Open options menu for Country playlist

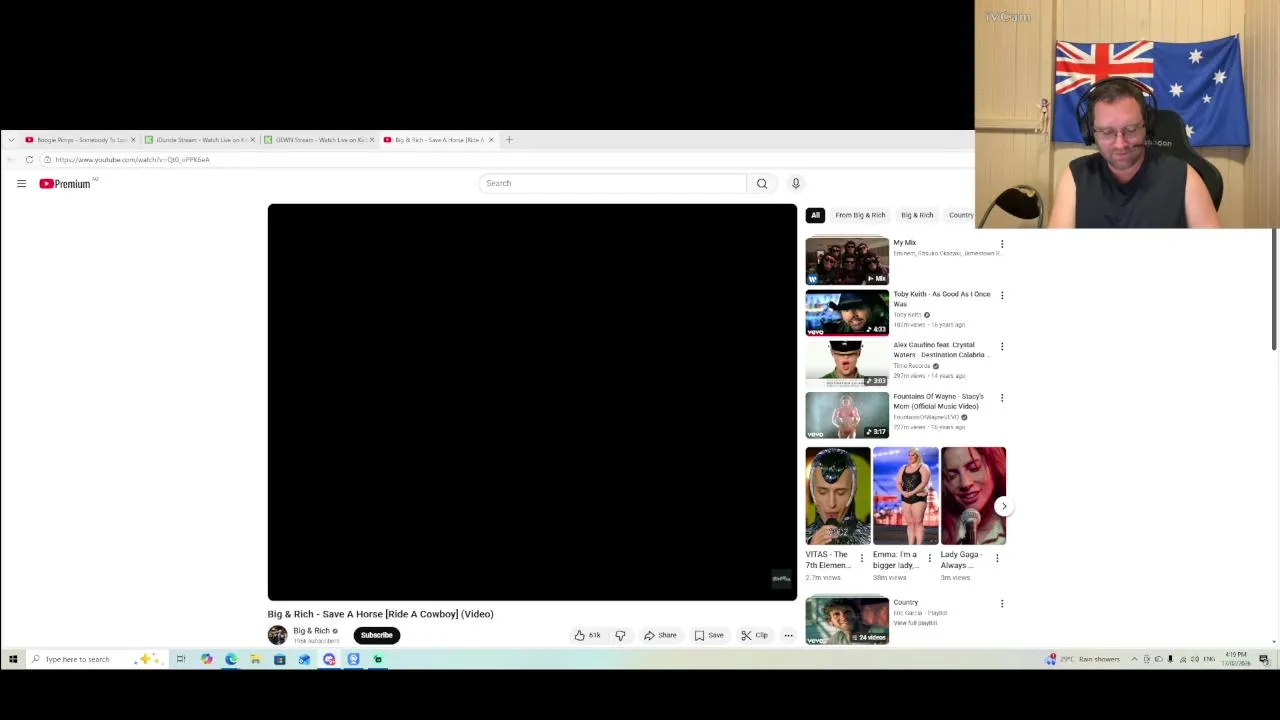(x=1002, y=603)
